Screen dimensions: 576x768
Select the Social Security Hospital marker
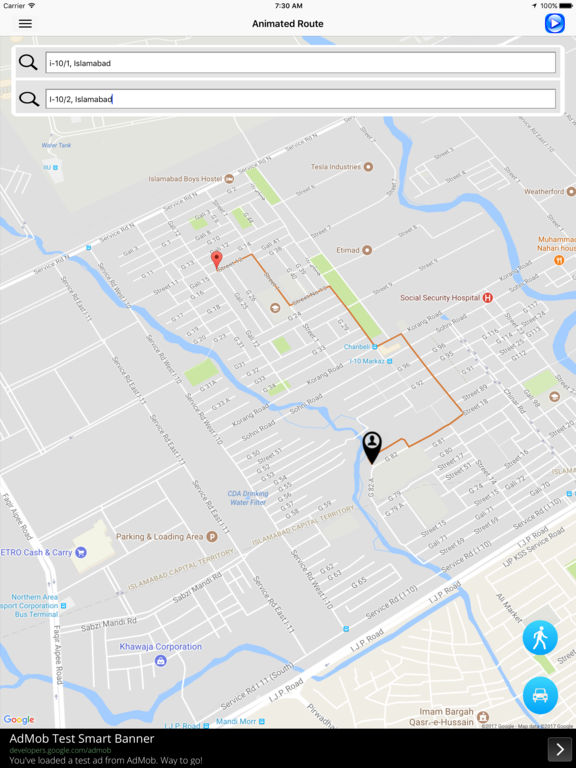click(x=487, y=297)
